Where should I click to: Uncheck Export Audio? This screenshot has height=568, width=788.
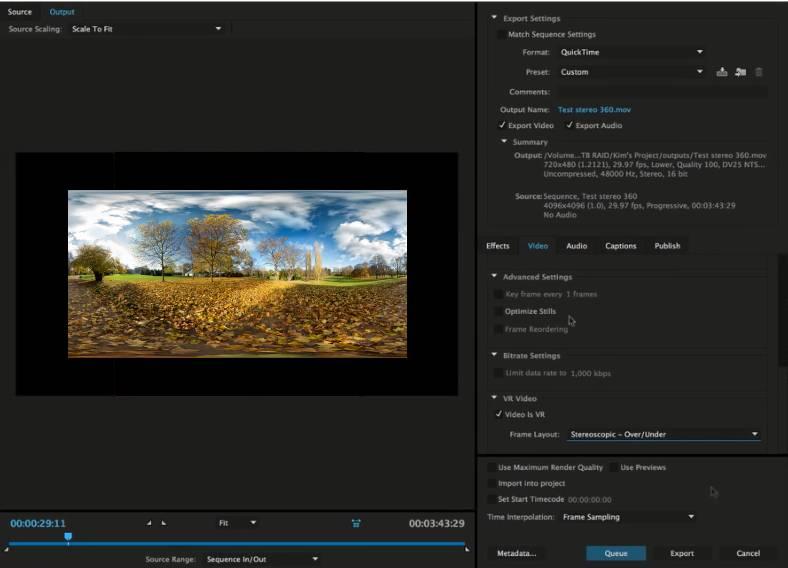click(569, 125)
